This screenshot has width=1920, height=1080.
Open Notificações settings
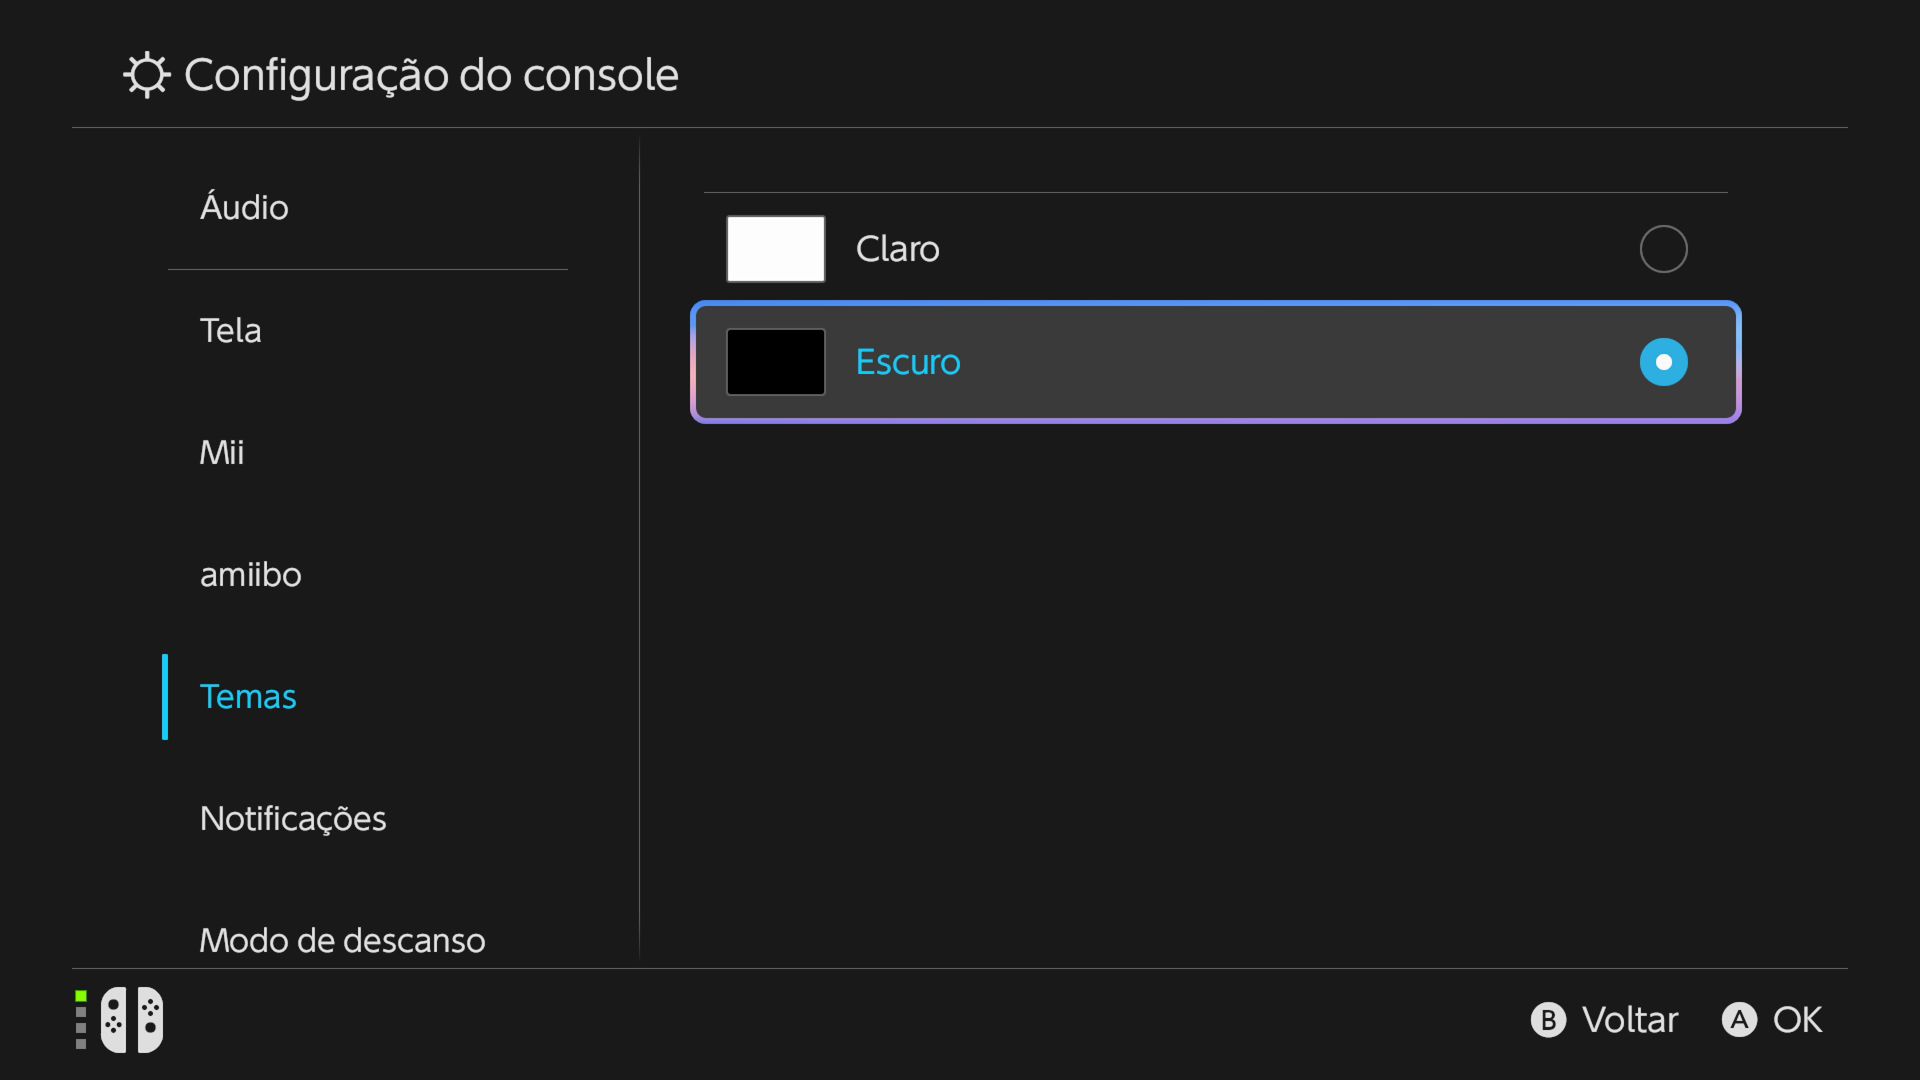pyautogui.click(x=292, y=819)
